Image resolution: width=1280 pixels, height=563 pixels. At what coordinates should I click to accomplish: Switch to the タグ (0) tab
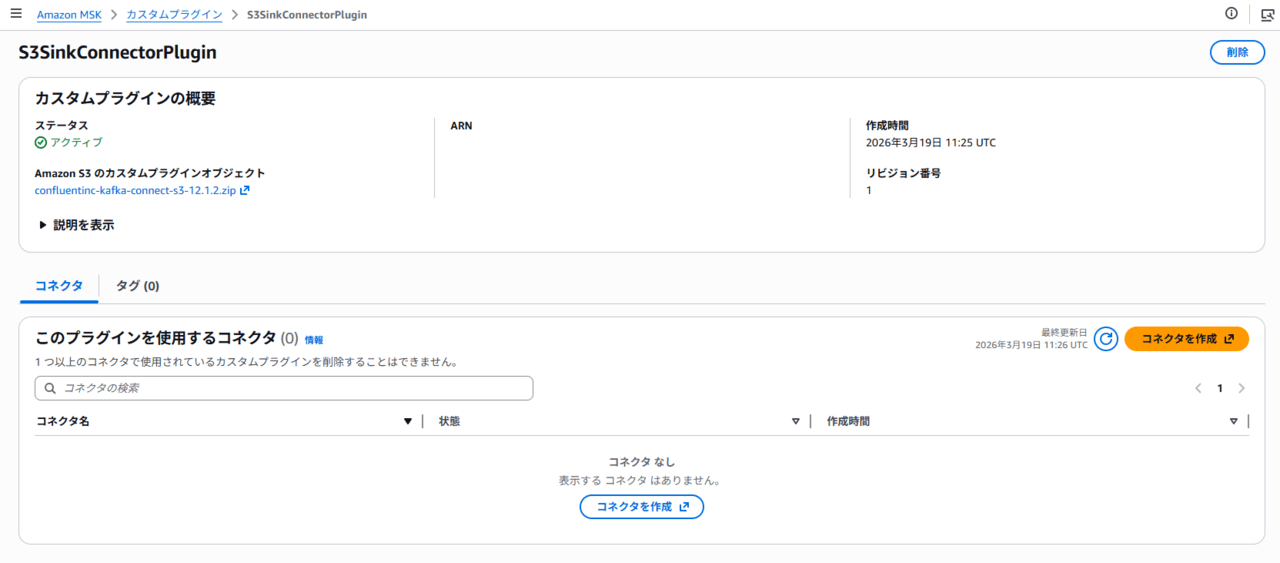pyautogui.click(x=137, y=286)
